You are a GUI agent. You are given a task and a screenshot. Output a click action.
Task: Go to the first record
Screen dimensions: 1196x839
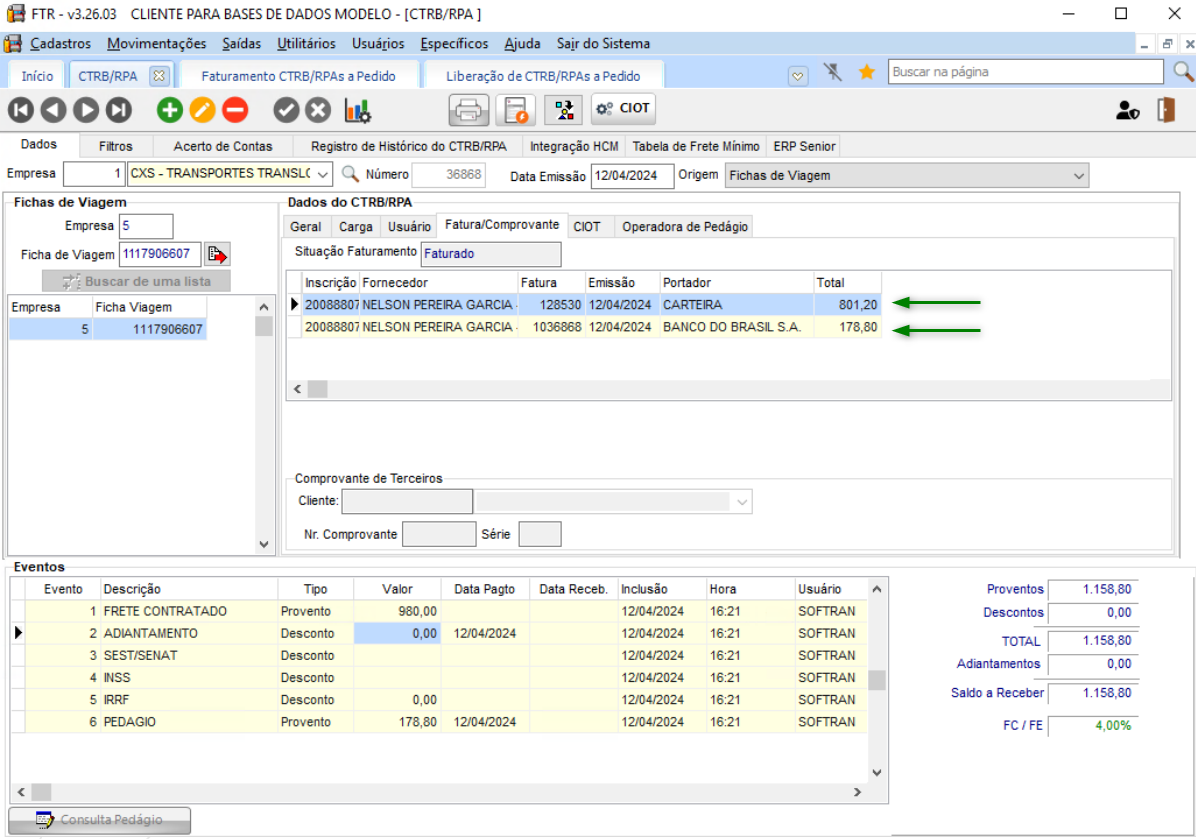click(22, 110)
